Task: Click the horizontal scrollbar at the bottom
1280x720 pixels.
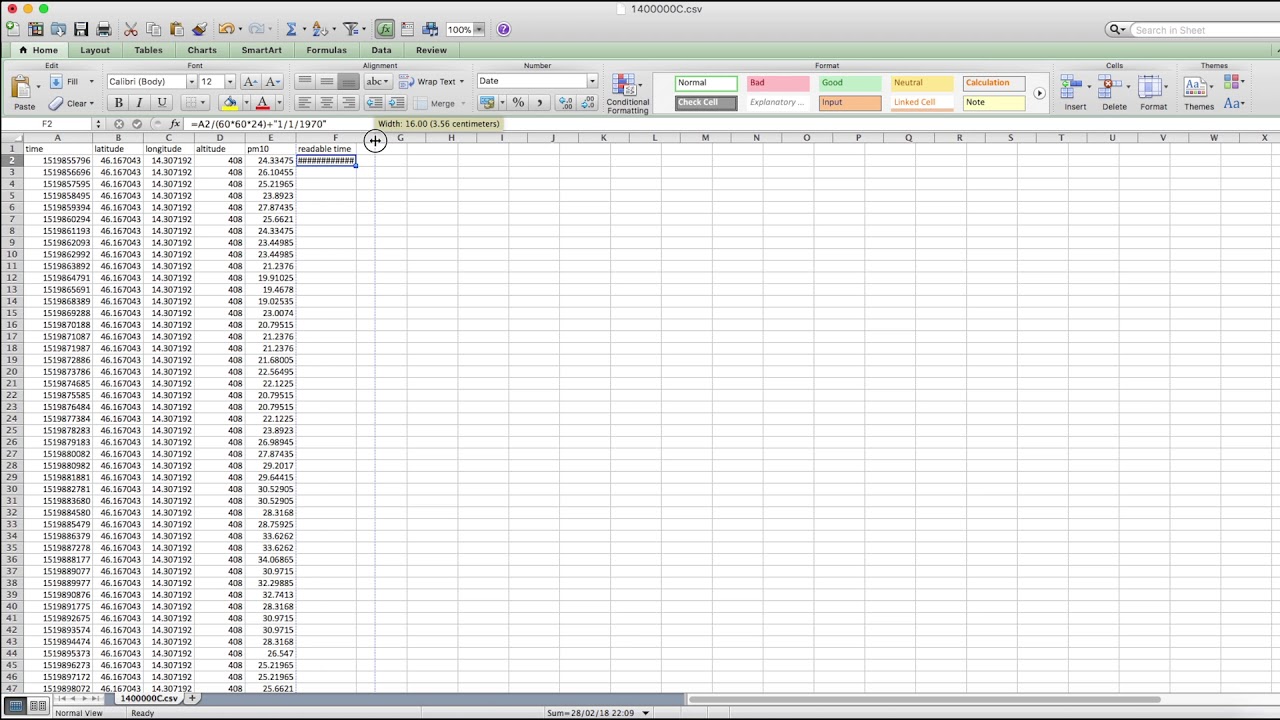Action: (924, 699)
